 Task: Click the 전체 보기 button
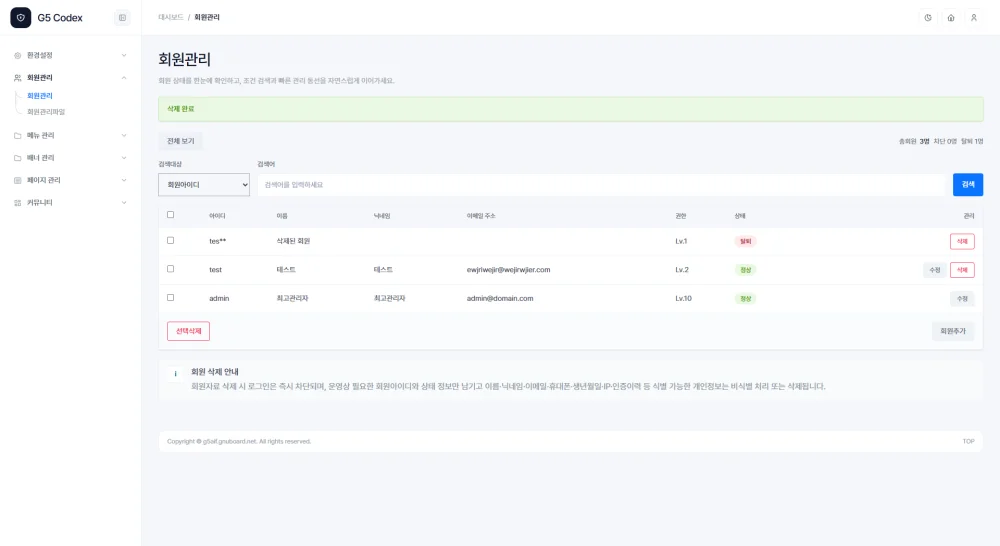tap(180, 141)
